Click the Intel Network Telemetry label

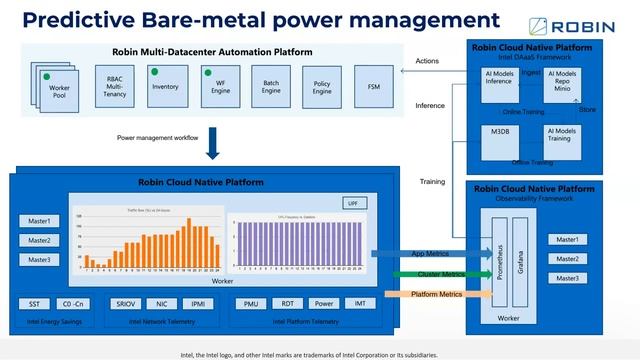pos(162,322)
